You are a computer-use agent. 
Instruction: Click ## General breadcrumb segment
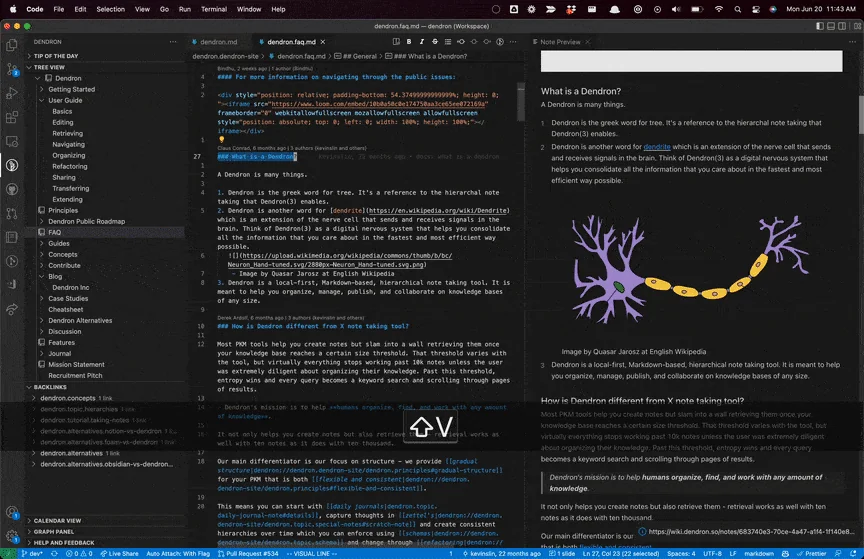[355, 56]
